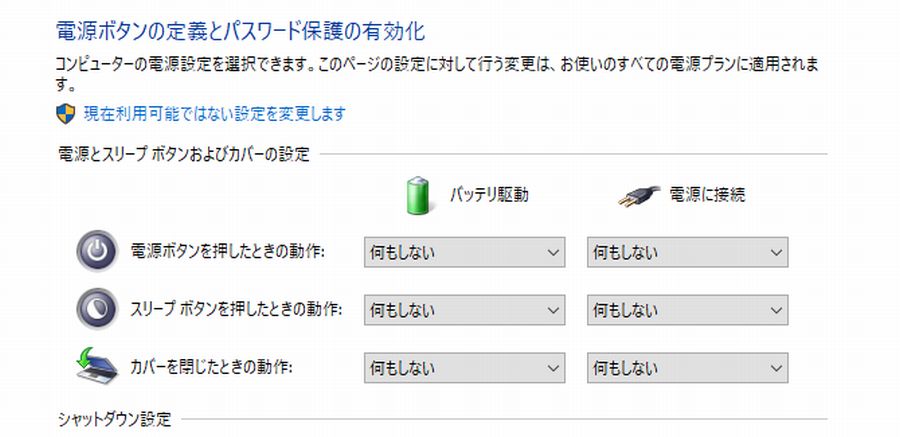This screenshot has width=900, height=437.
Task: Open 現在利用可能ではない設定を変更します link
Action: click(215, 114)
